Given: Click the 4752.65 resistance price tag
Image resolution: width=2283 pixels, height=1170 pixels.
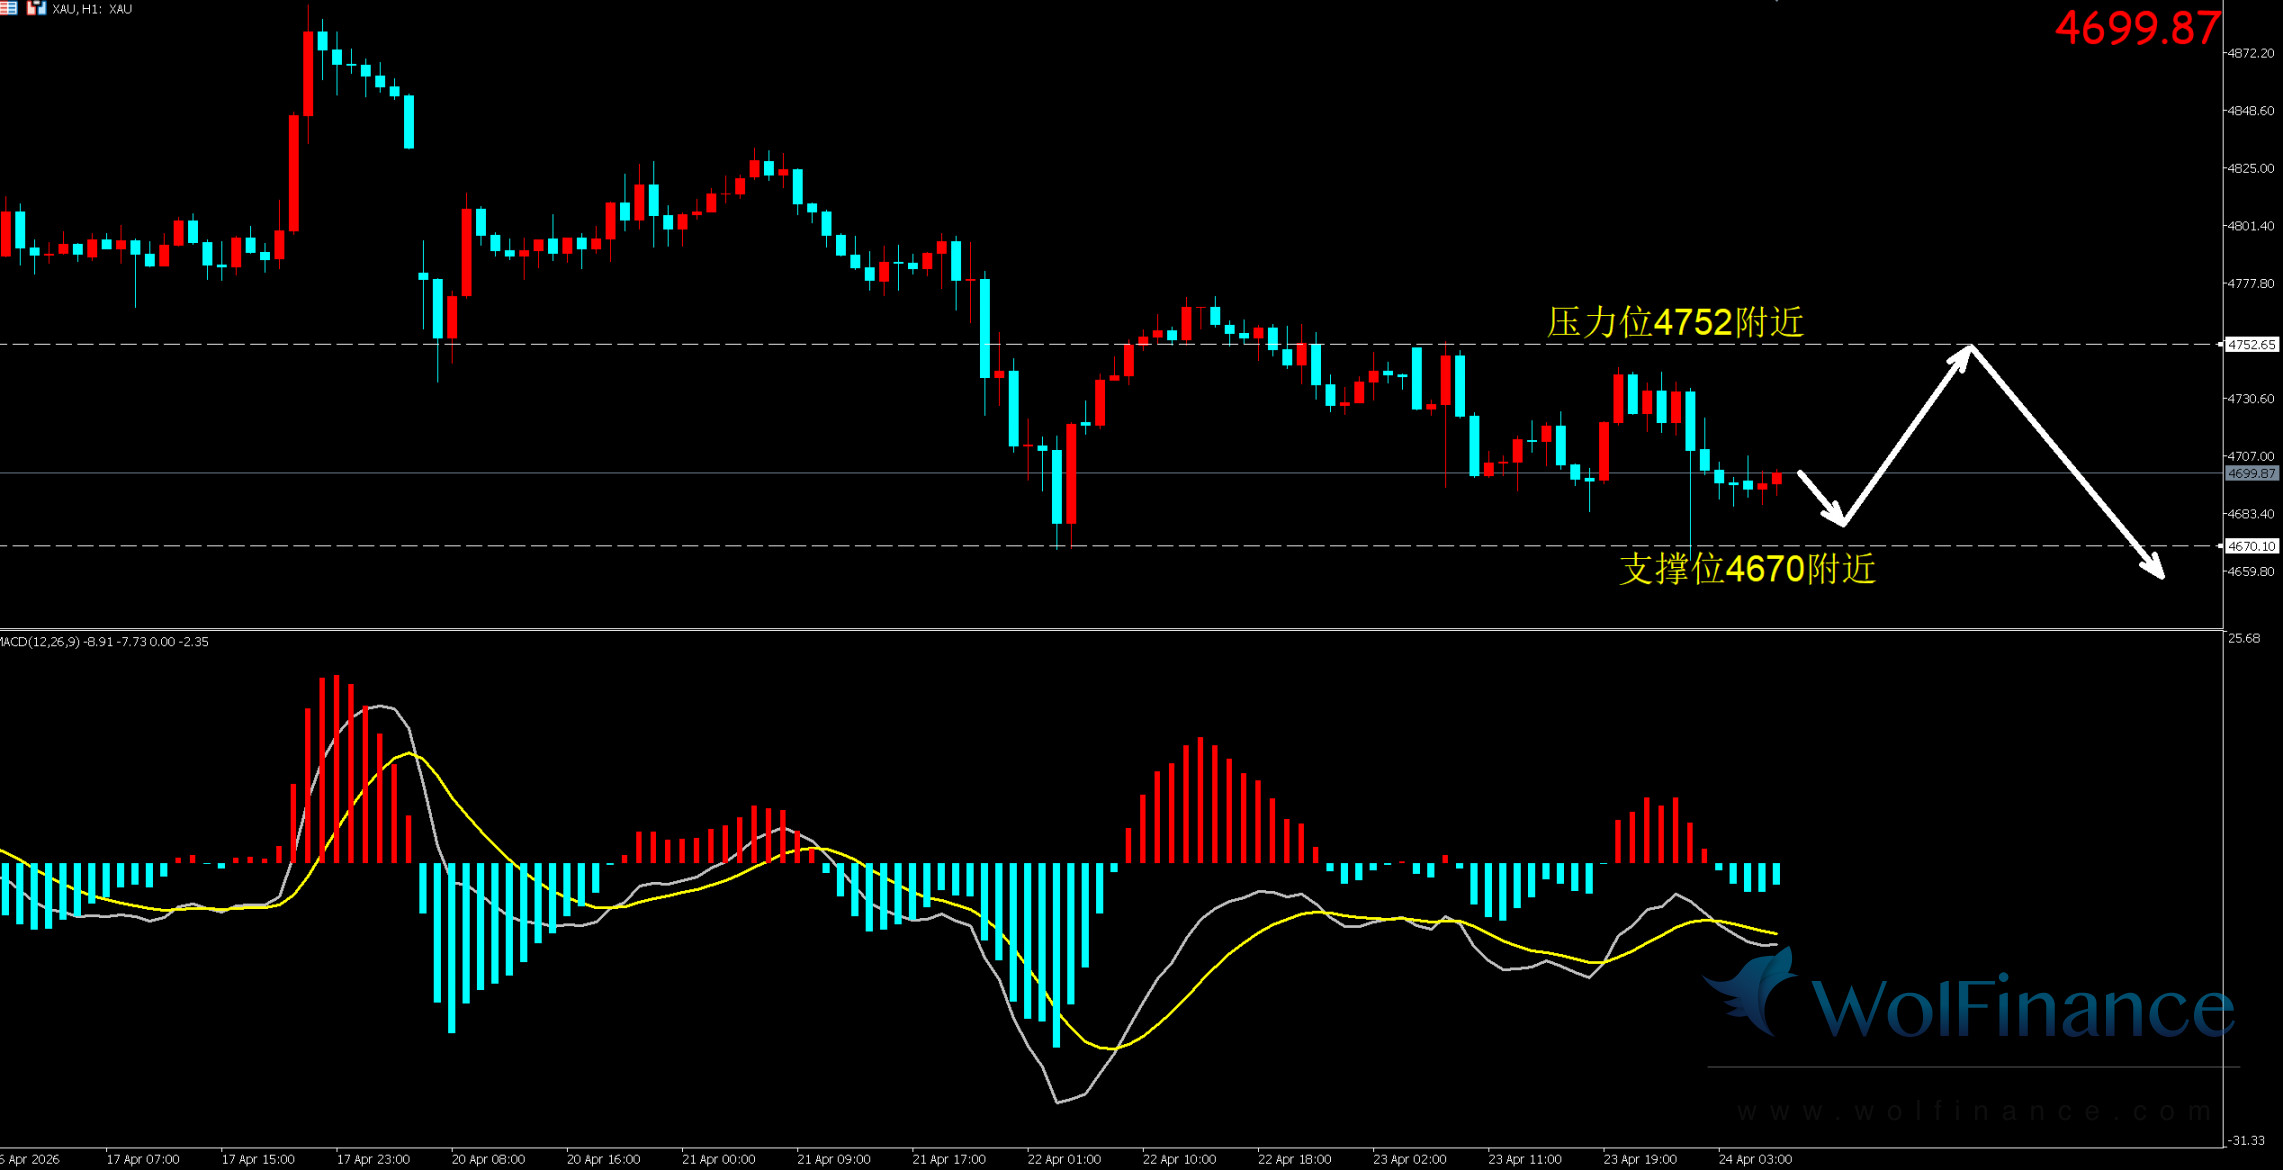Looking at the screenshot, I should (x=2251, y=344).
